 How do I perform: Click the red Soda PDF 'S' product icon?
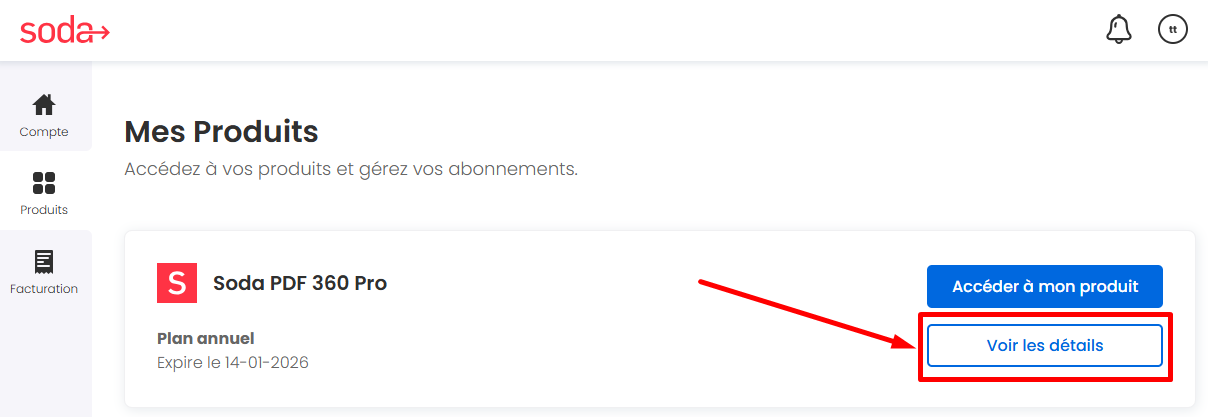click(177, 283)
